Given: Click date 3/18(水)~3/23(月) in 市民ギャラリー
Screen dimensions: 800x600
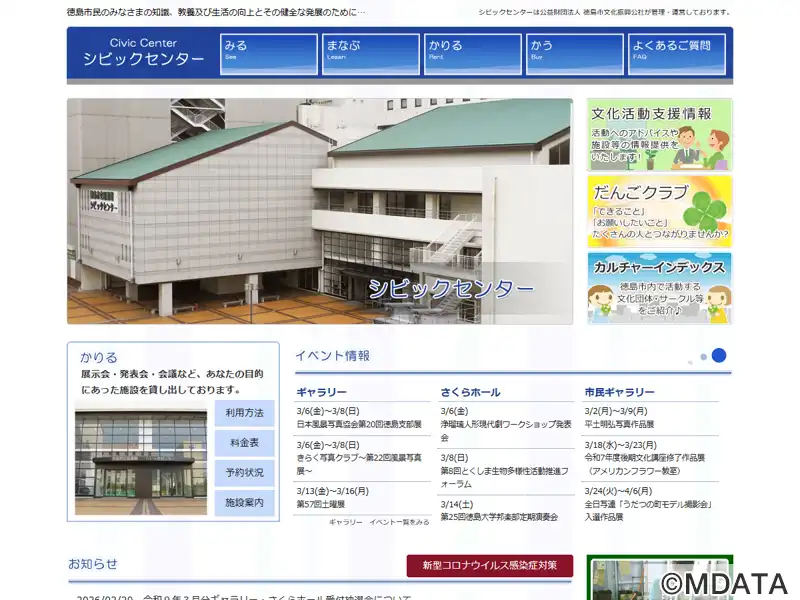Looking at the screenshot, I should tap(620, 445).
